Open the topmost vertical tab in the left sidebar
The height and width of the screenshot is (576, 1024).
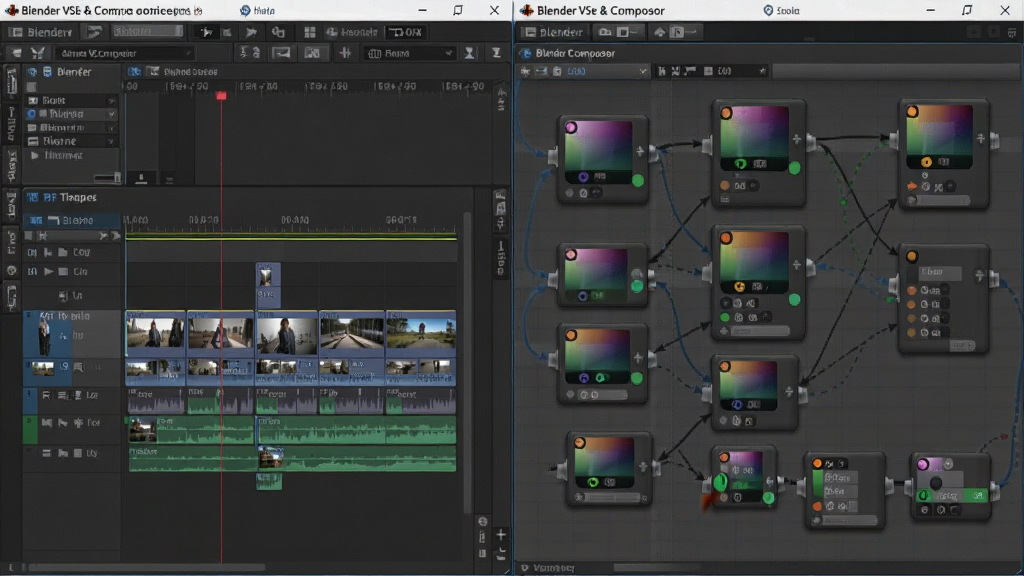(11, 82)
